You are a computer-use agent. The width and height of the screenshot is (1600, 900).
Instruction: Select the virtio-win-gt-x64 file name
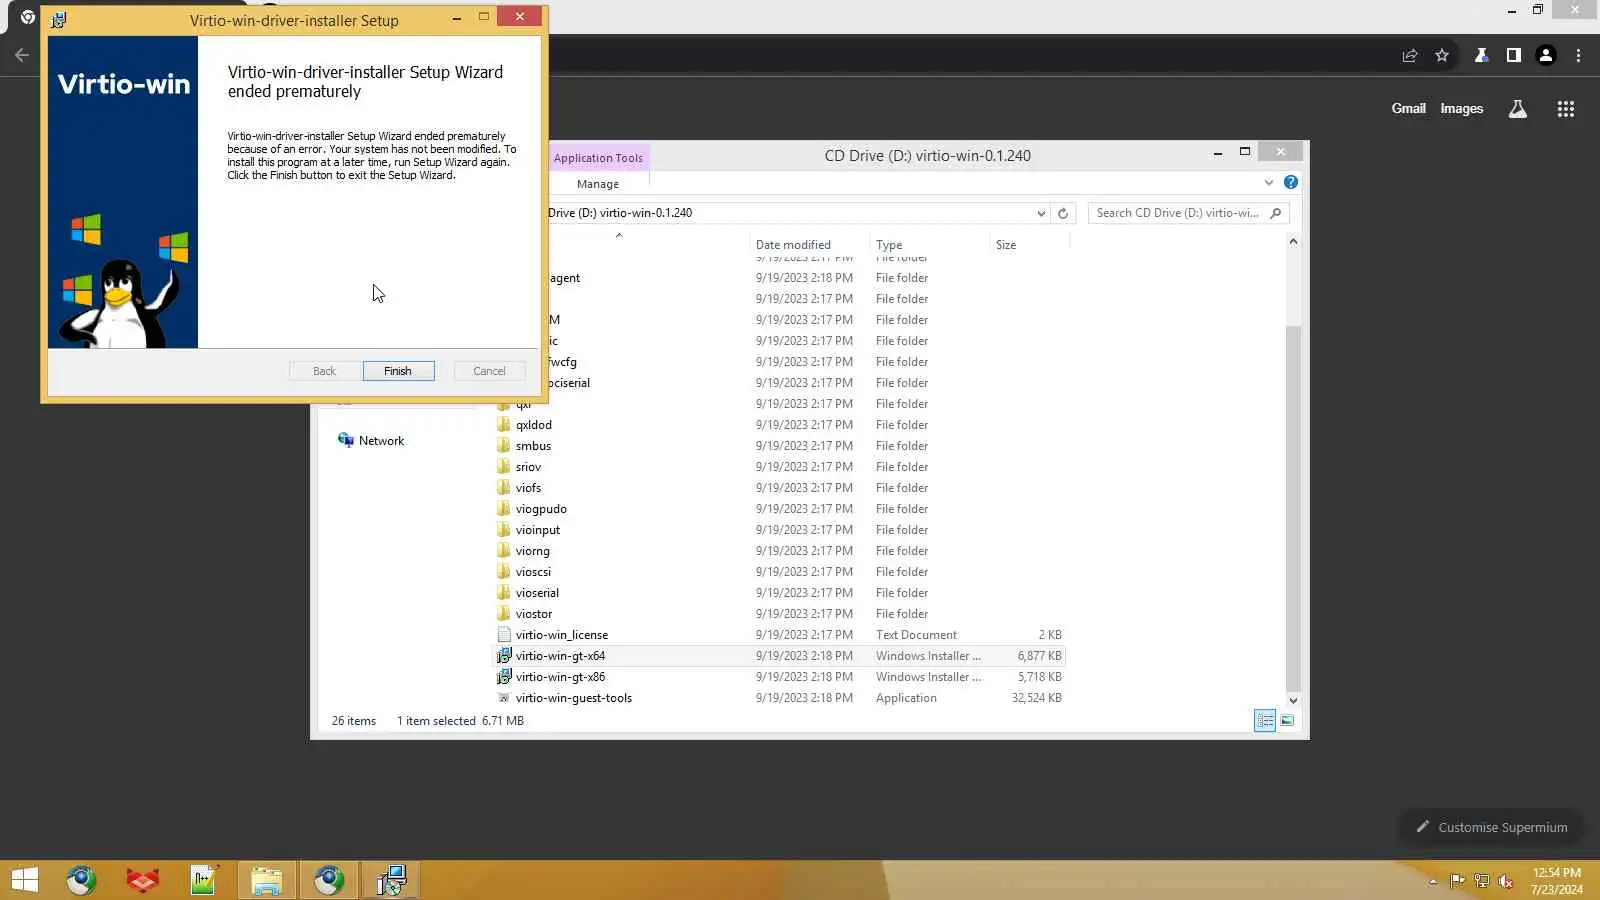click(560, 656)
